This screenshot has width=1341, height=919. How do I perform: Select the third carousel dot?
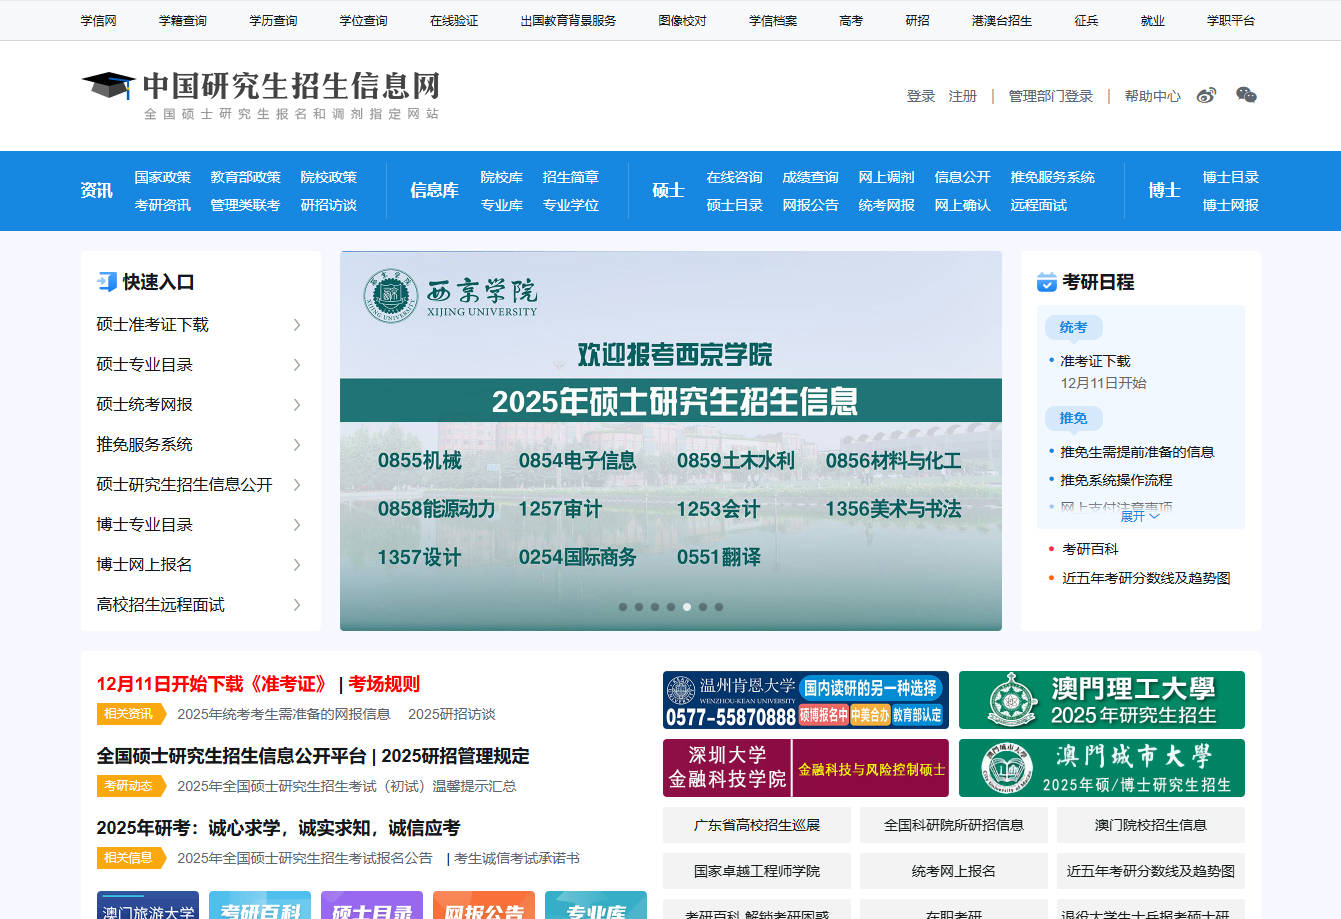[655, 607]
